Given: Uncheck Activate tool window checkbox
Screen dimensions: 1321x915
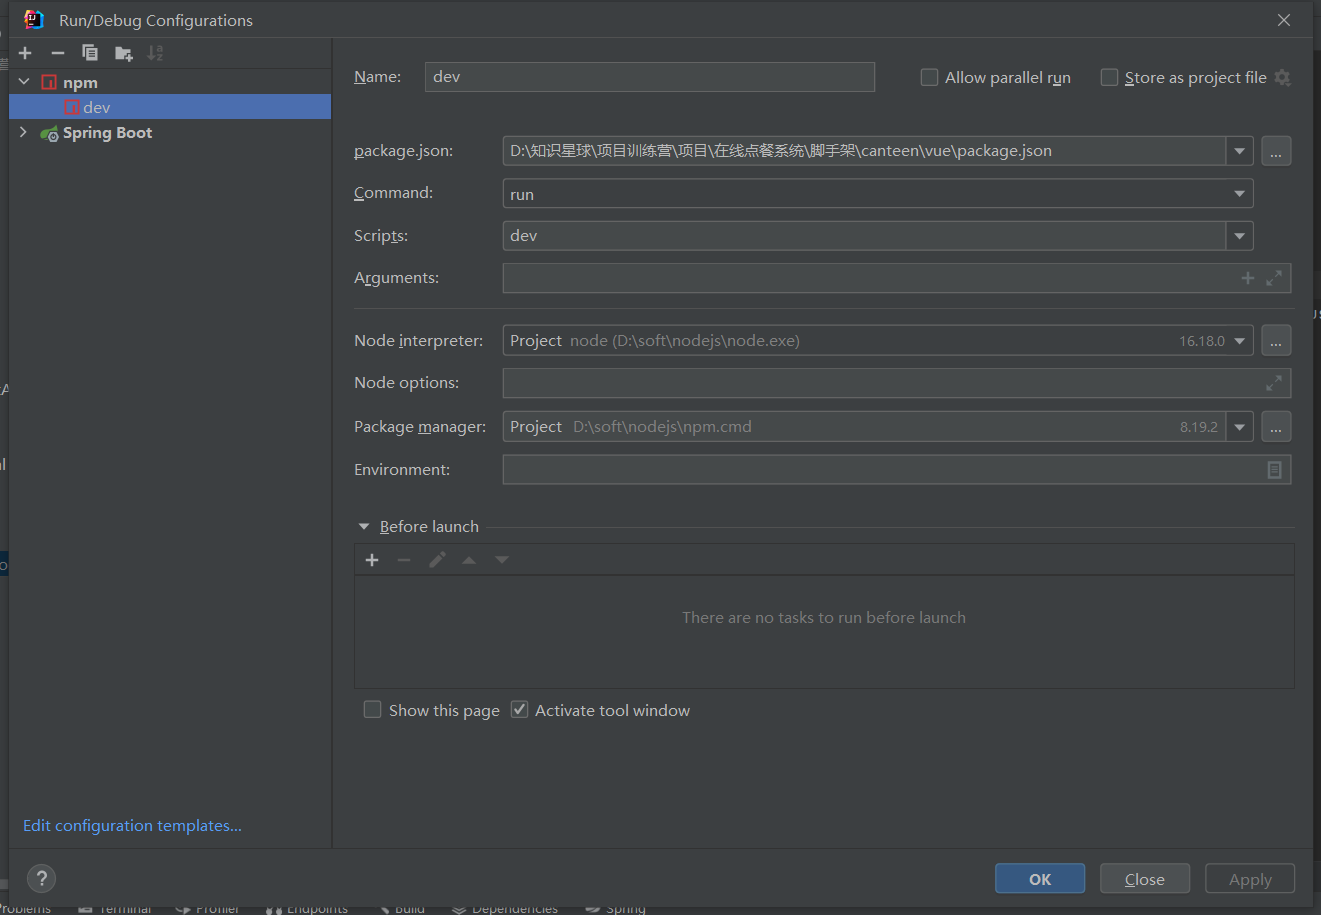Looking at the screenshot, I should click(520, 710).
